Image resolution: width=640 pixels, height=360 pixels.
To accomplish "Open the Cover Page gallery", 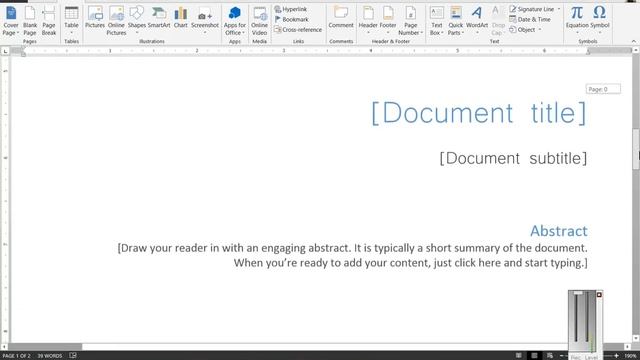I will click(x=11, y=21).
